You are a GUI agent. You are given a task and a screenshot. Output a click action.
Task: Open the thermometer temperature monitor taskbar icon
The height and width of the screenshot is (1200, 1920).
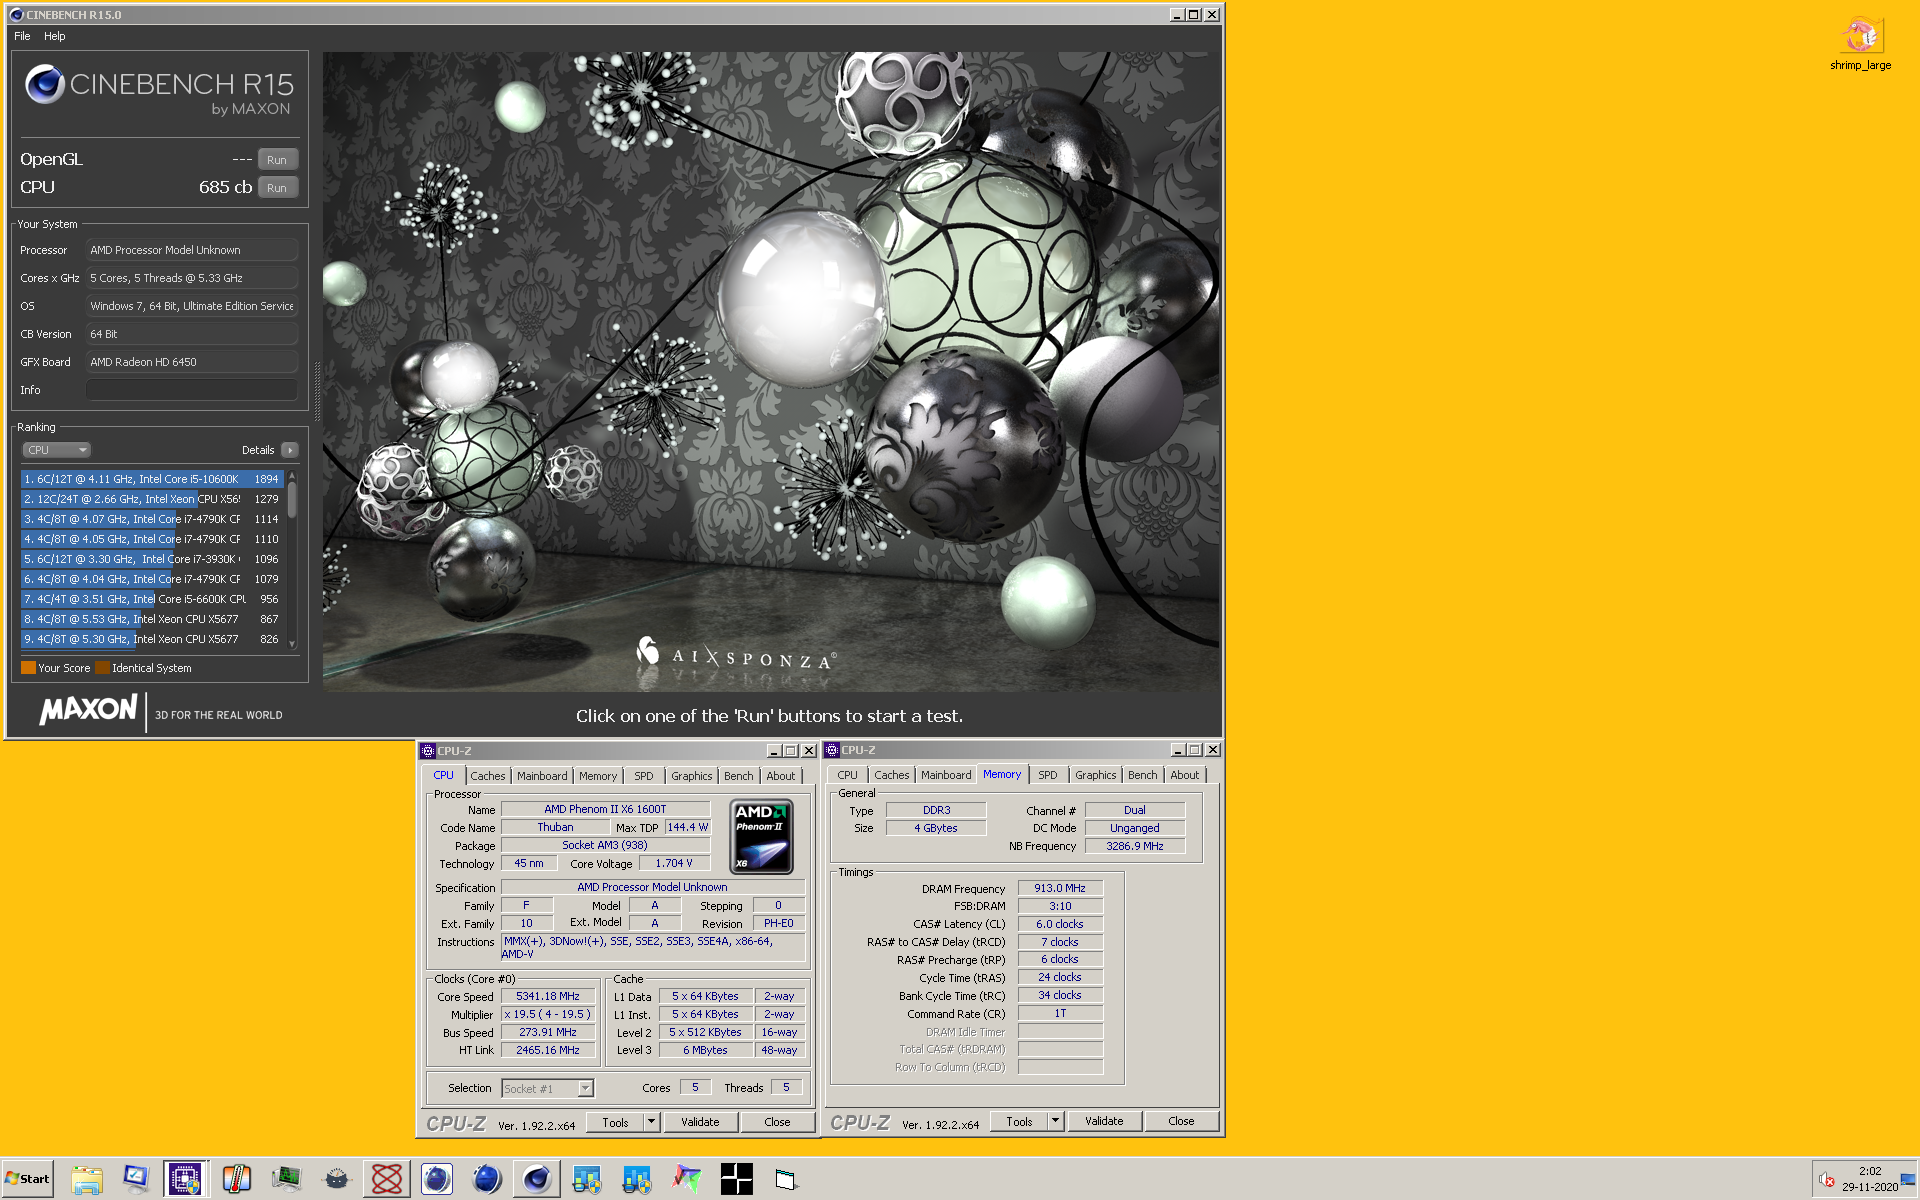pos(237,1179)
